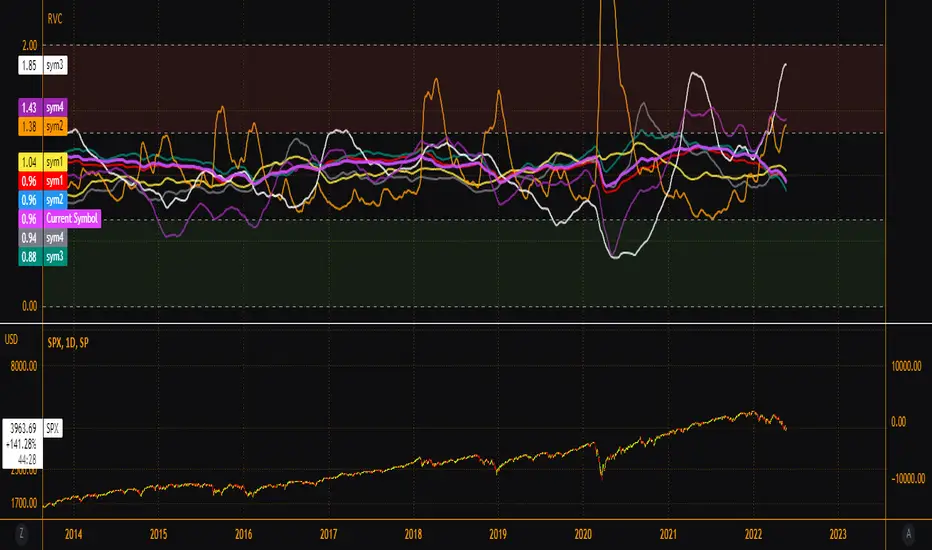This screenshot has width=932, height=550.
Task: Click the 0.00 value on right scale
Action: click(899, 422)
